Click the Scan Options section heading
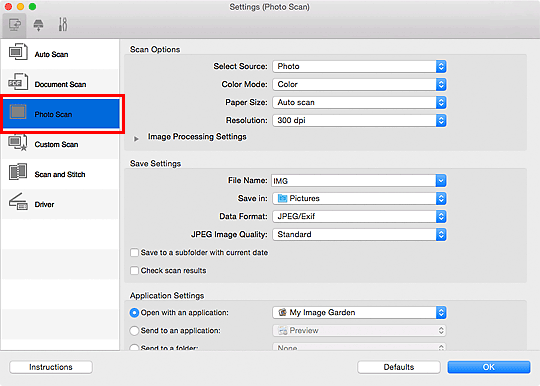 click(155, 50)
